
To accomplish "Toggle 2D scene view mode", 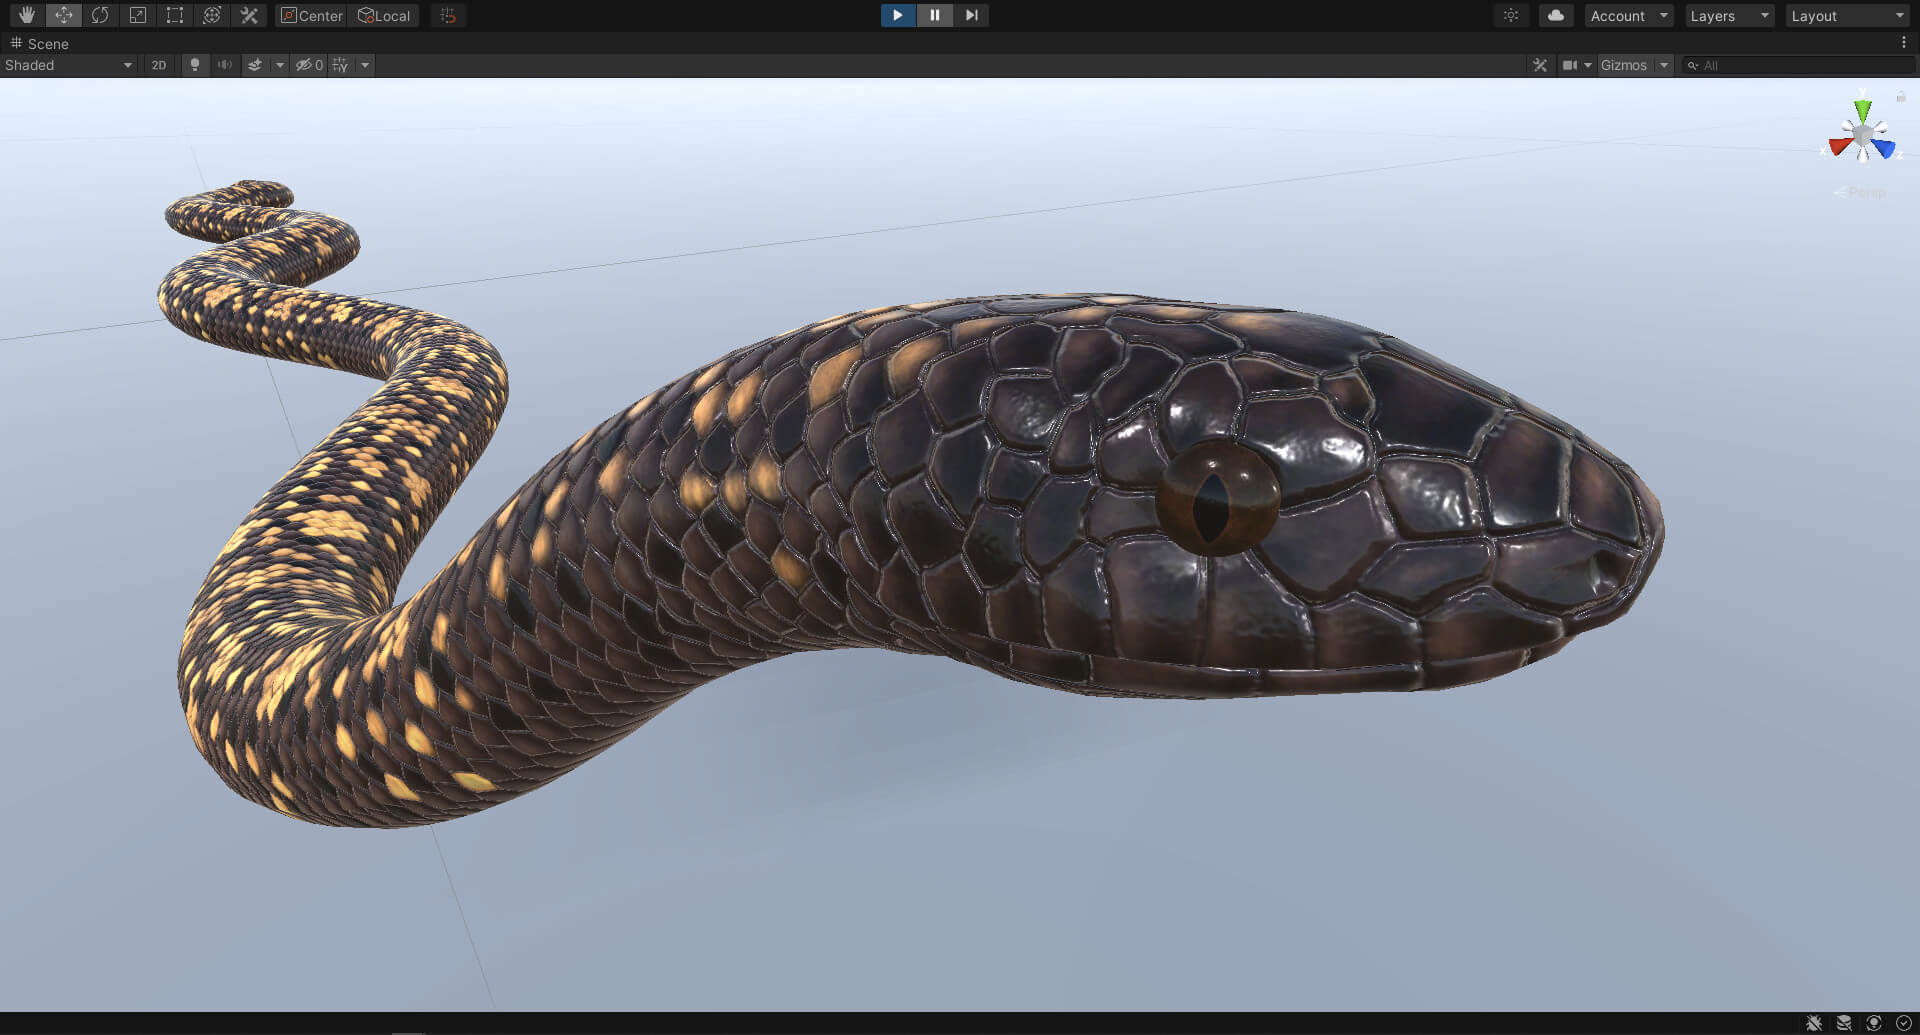I will pos(159,65).
